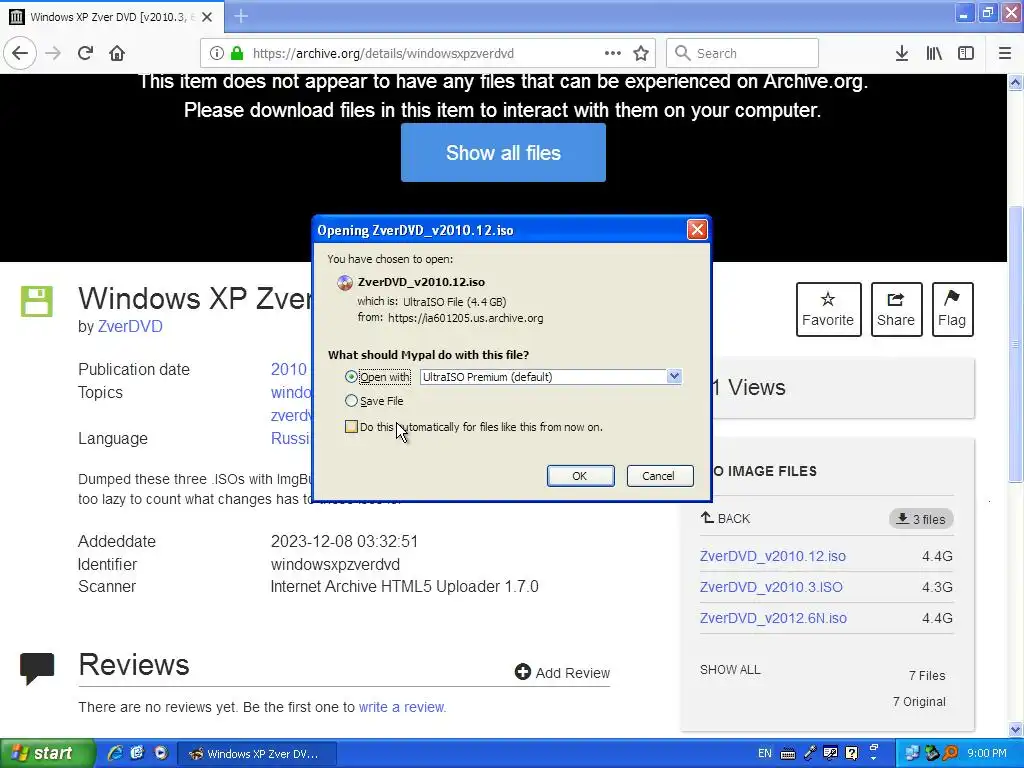Download all via 3 files button

click(x=921, y=519)
